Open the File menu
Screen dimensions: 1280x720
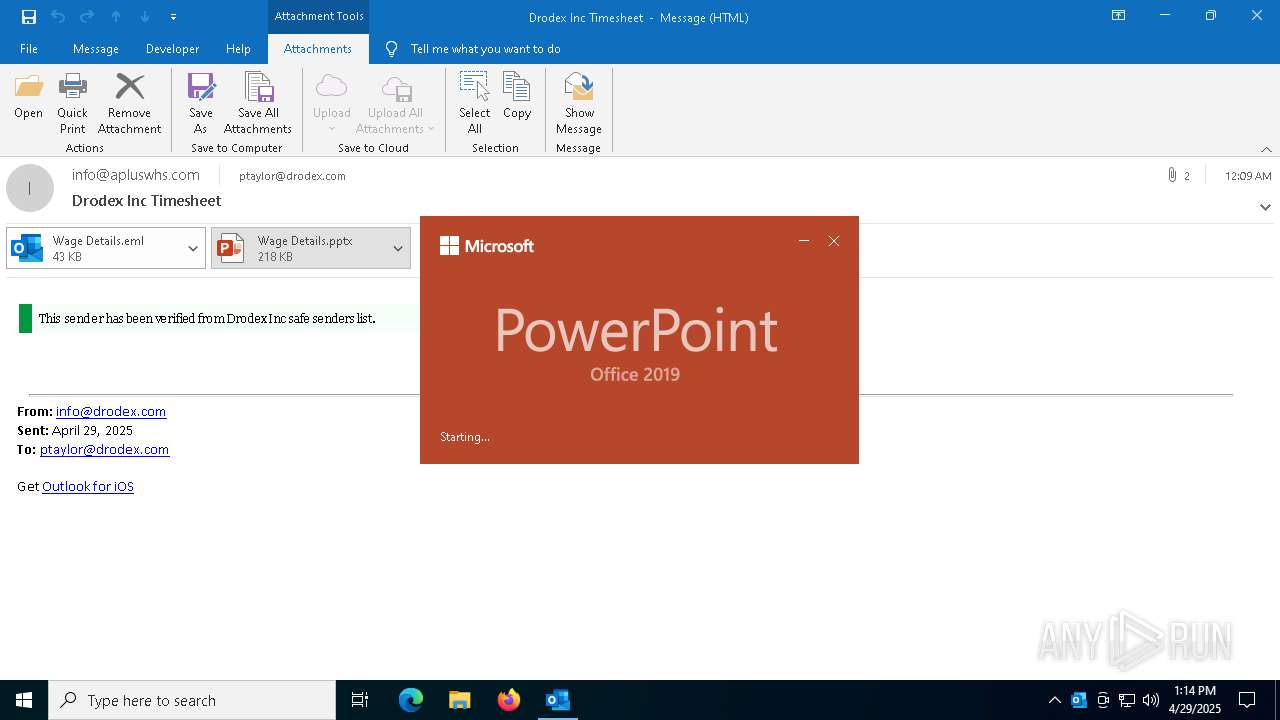coord(29,49)
